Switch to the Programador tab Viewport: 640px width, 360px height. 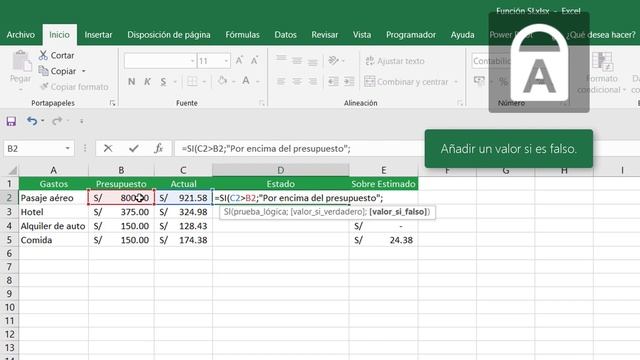(x=411, y=35)
